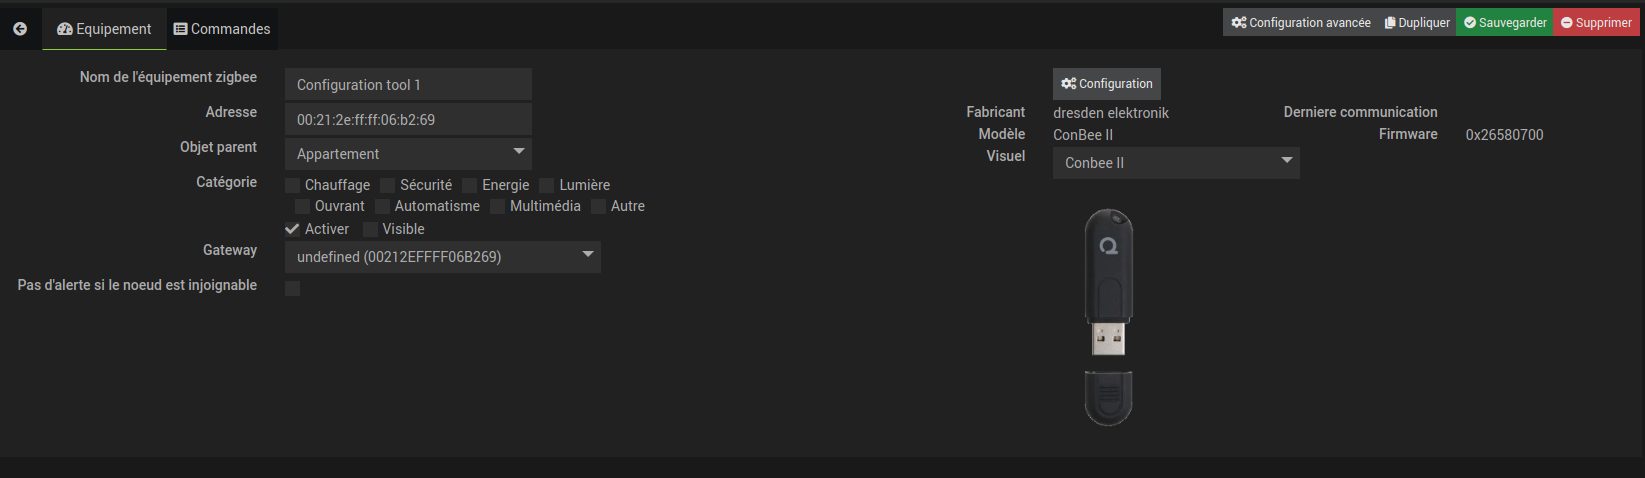Check the Sécurité category checkbox

pyautogui.click(x=388, y=185)
